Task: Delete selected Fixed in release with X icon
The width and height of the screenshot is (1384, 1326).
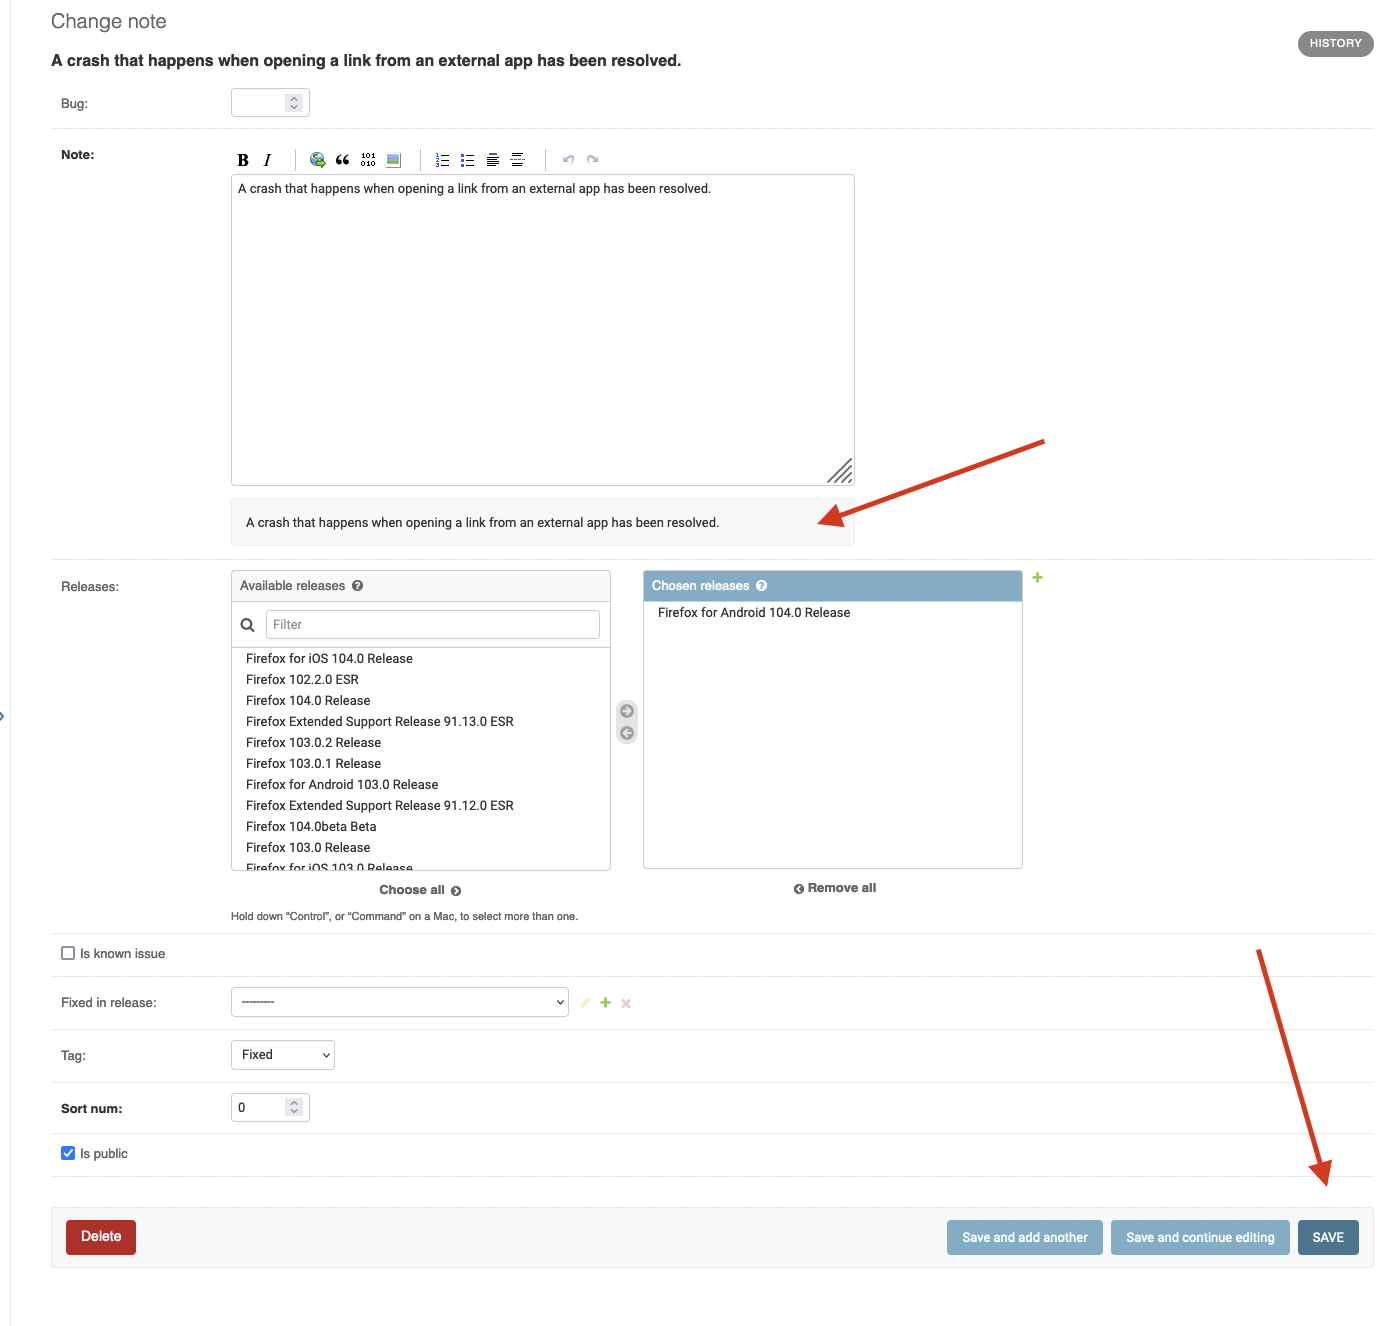Action: click(x=626, y=1003)
